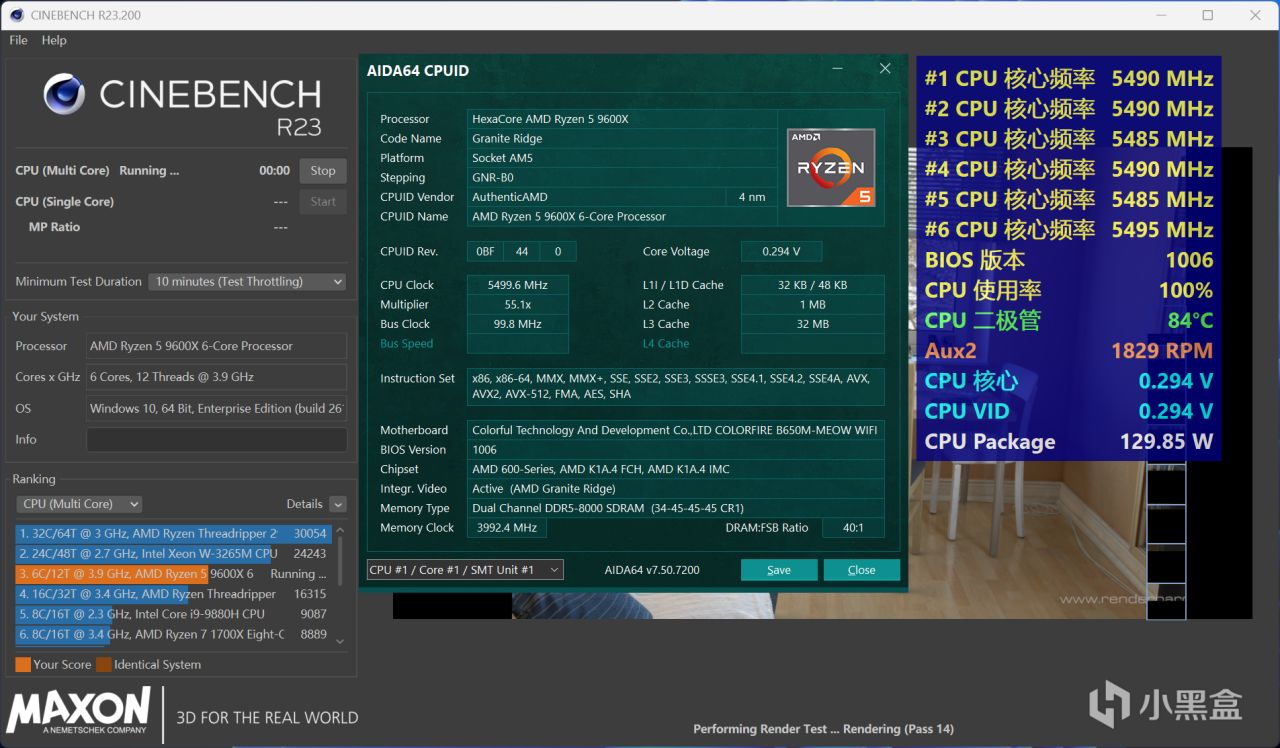Screen dimensions: 1280x748
Task: Click Start for the CPU Single Core test
Action: [x=323, y=202]
